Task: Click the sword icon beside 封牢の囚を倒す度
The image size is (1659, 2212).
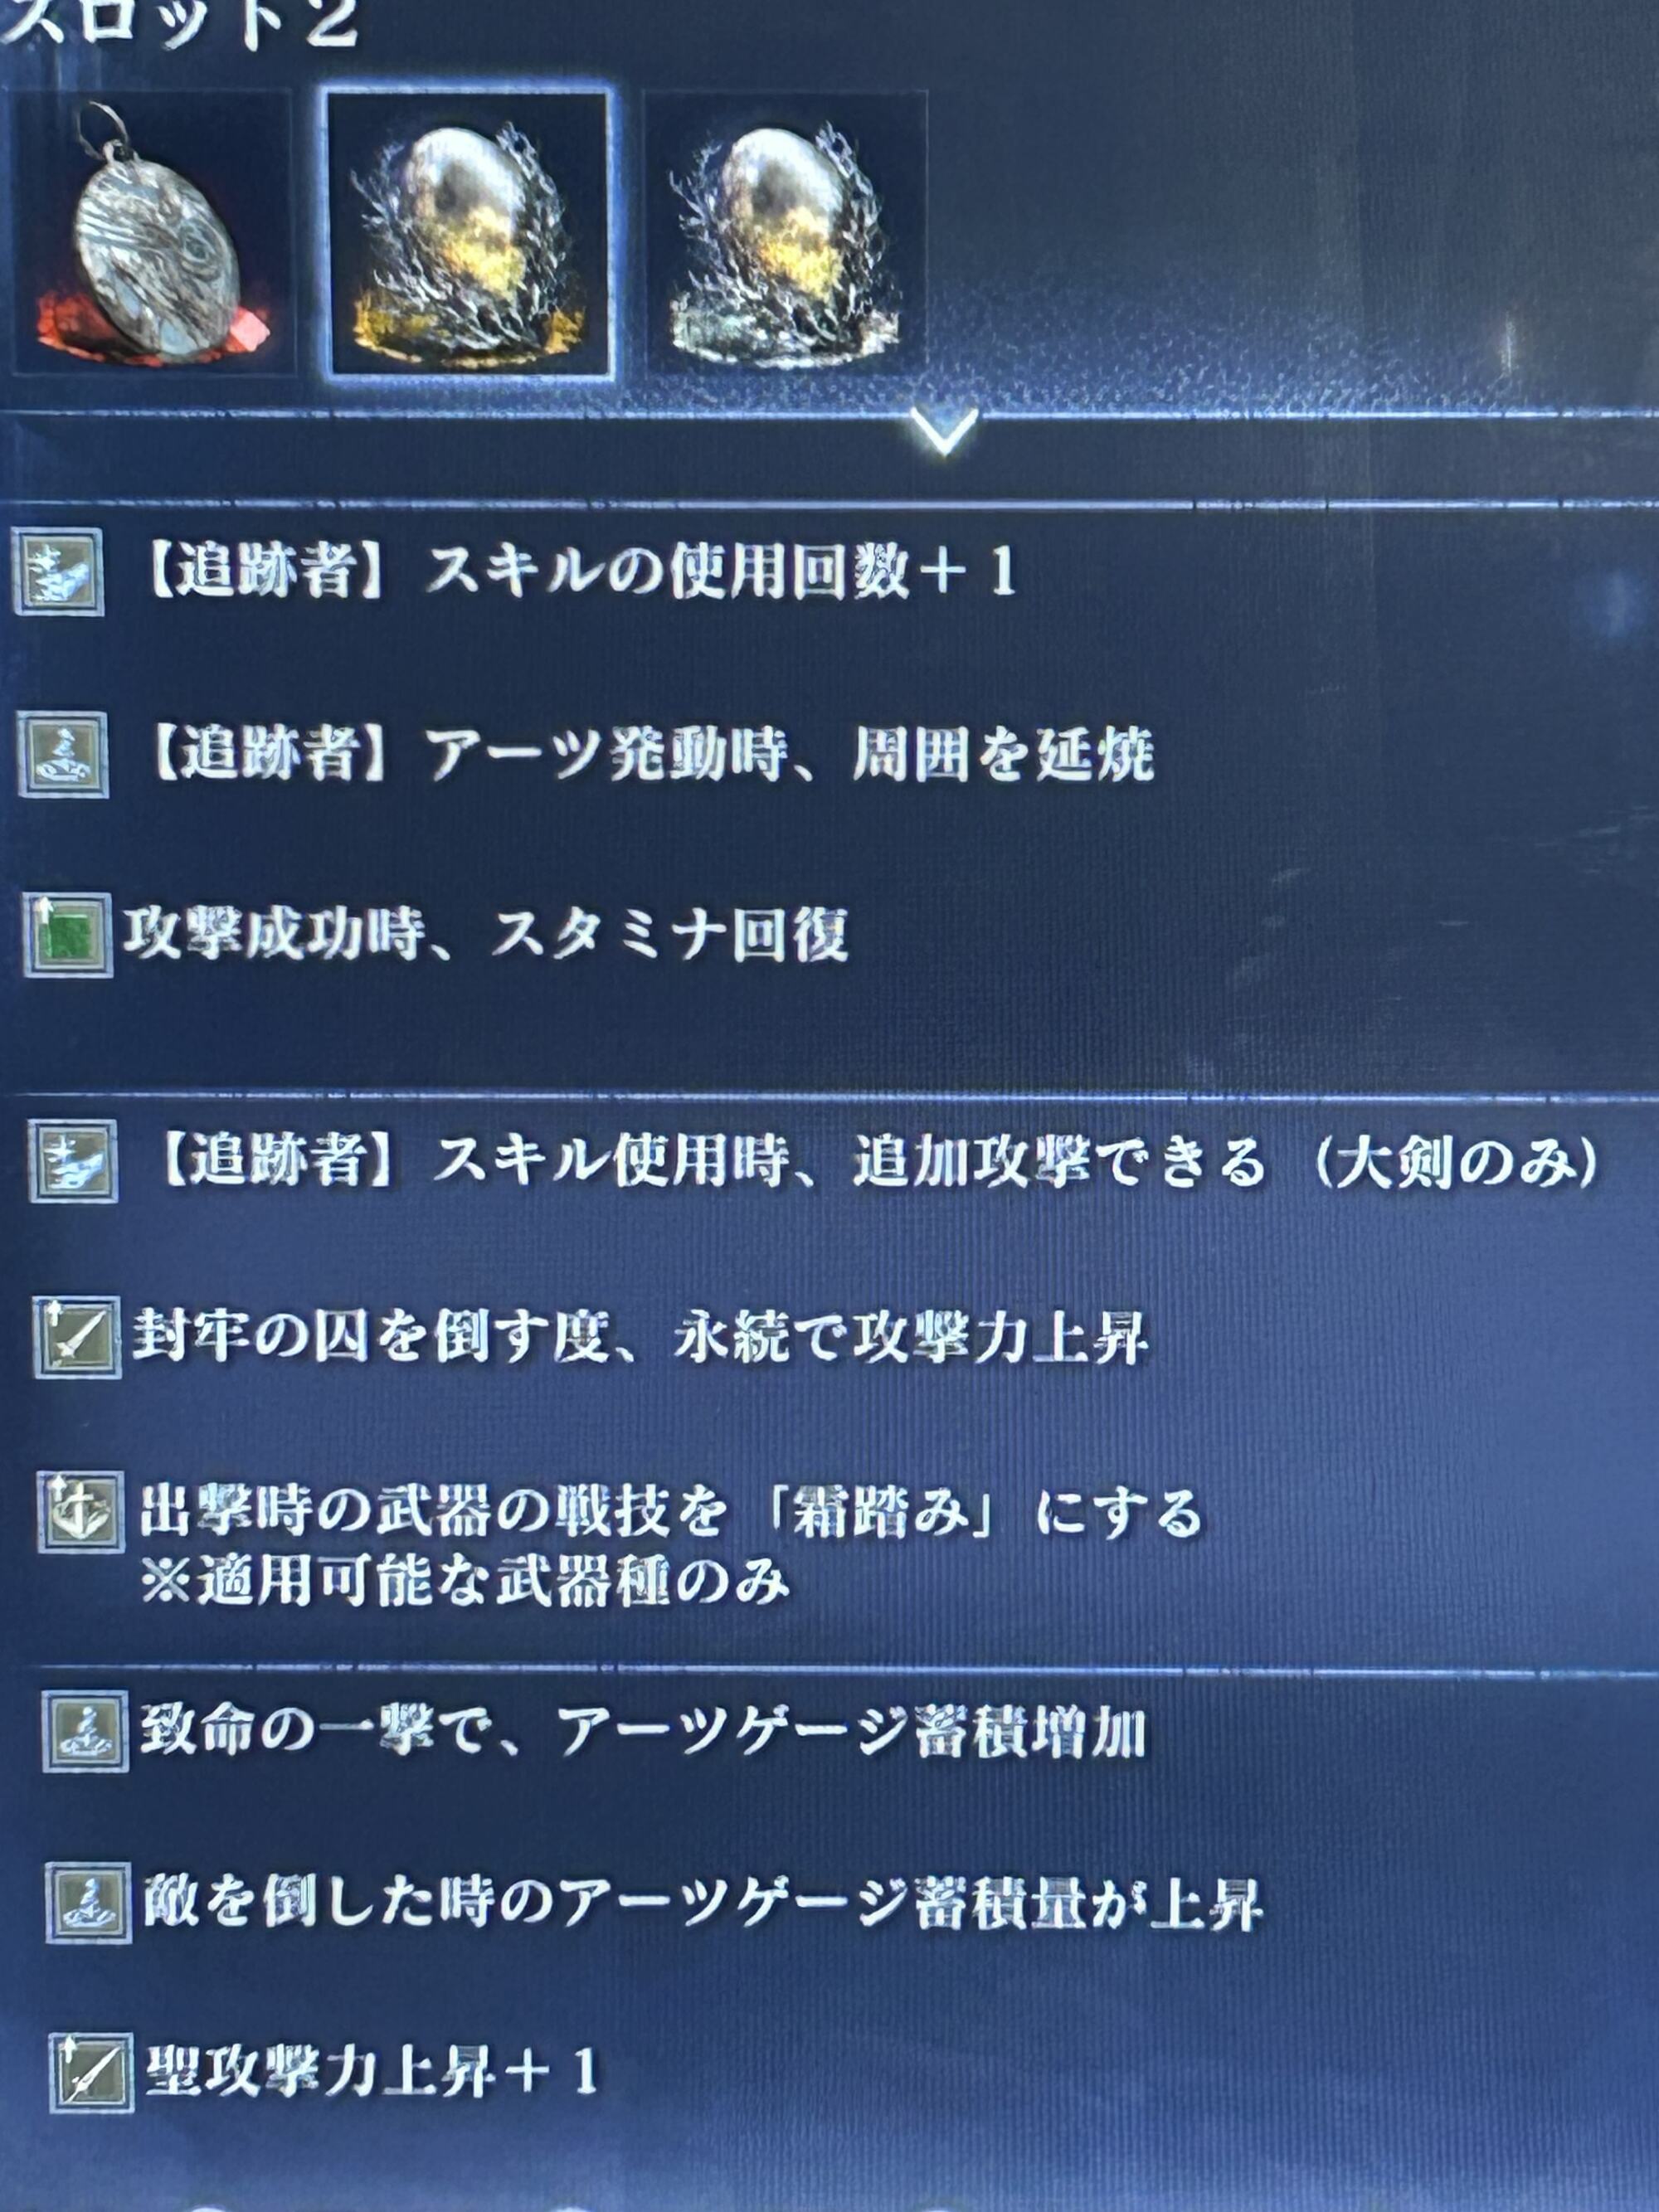Action: (77, 1338)
